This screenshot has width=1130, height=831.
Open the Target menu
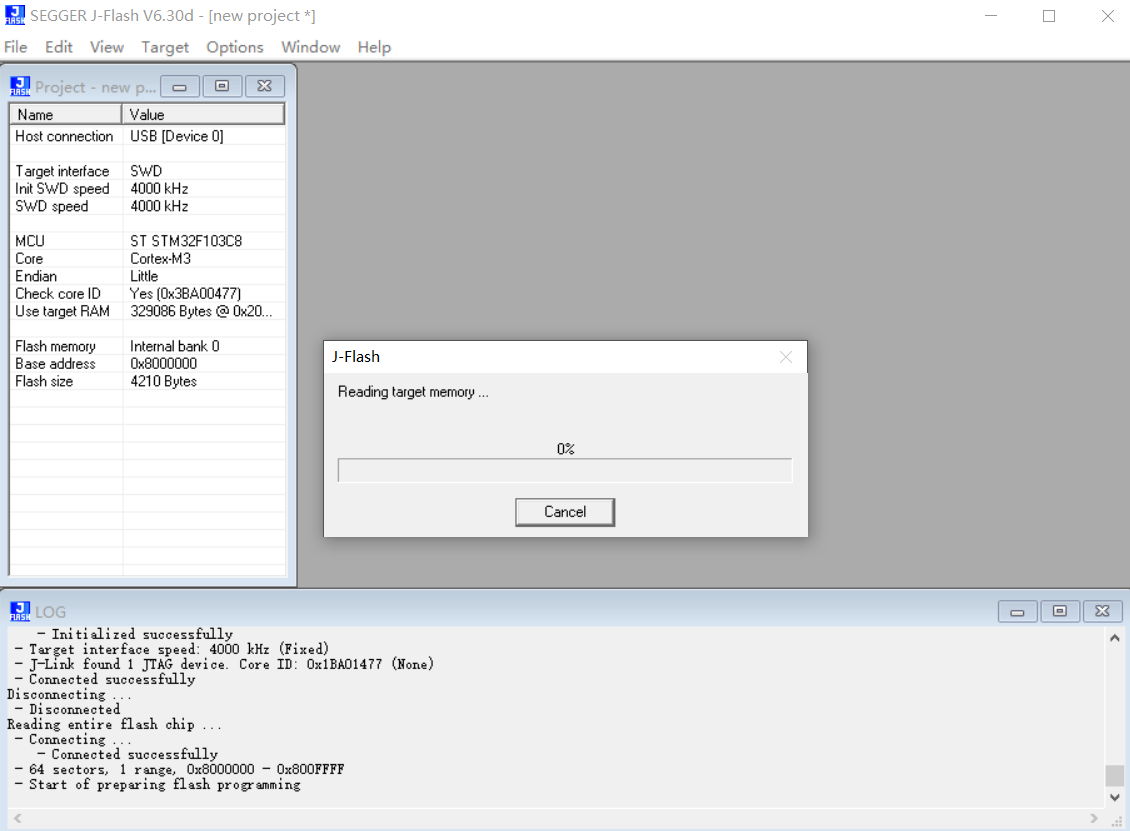coord(165,47)
